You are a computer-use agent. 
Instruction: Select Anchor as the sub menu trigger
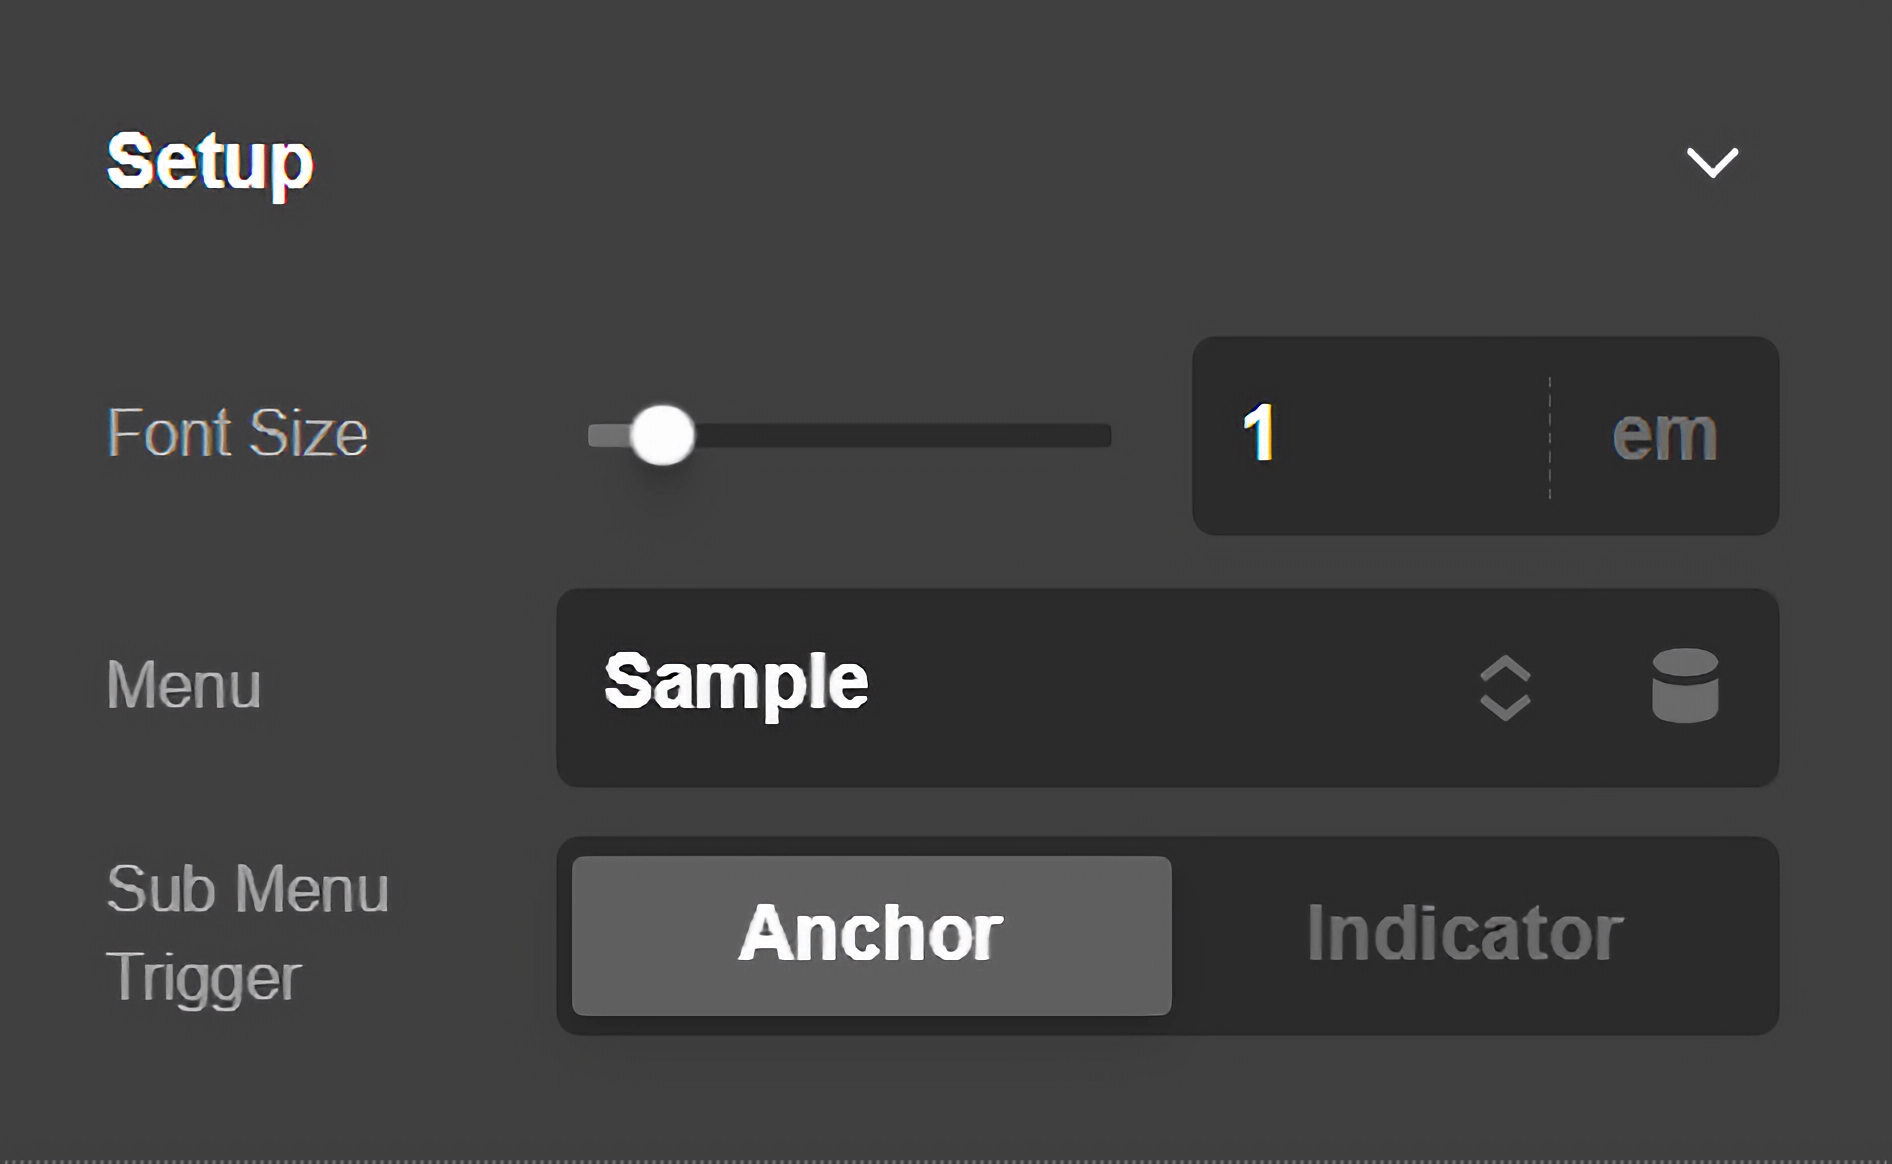[x=871, y=936]
